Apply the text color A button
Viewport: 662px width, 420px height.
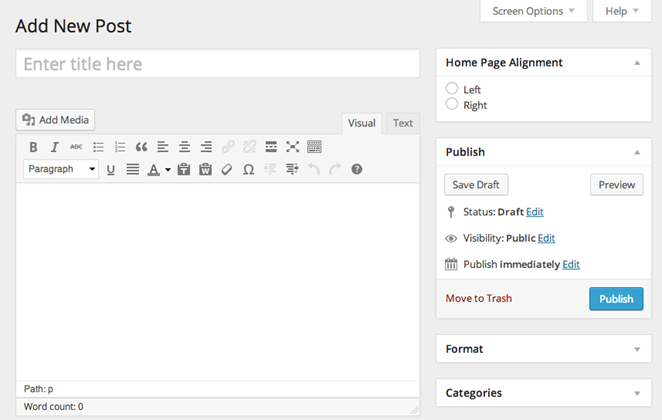[154, 169]
